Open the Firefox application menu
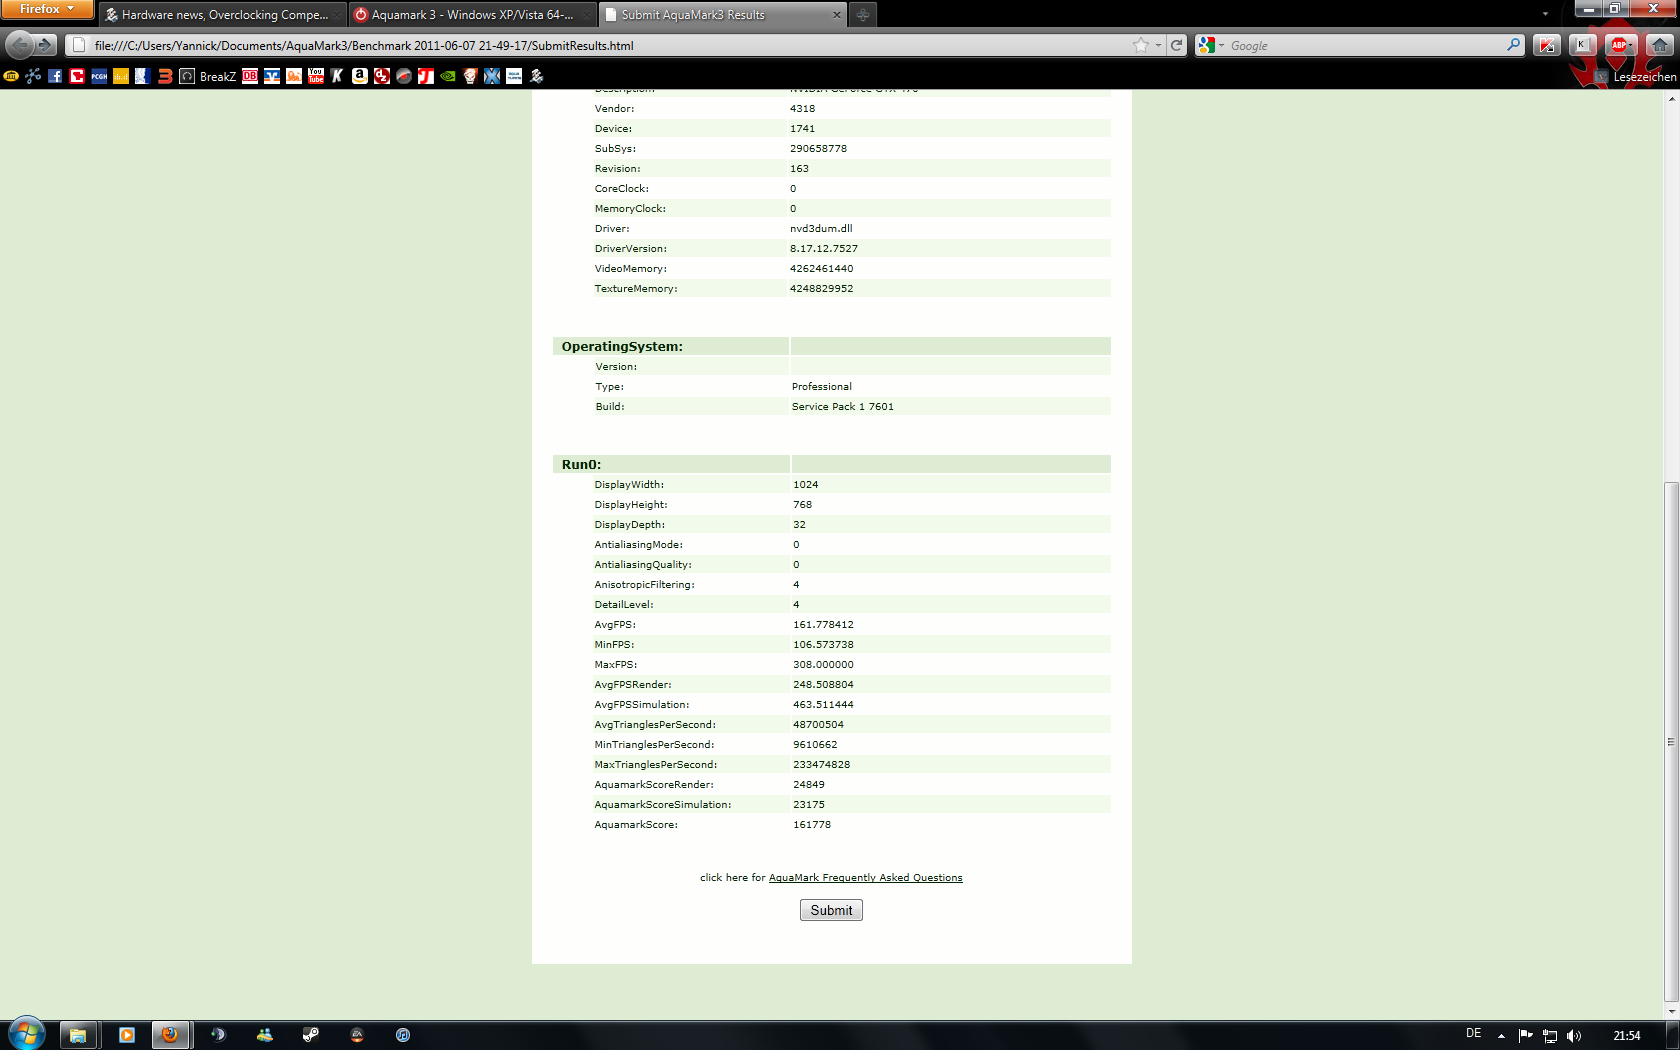This screenshot has height=1050, width=1680. click(47, 9)
